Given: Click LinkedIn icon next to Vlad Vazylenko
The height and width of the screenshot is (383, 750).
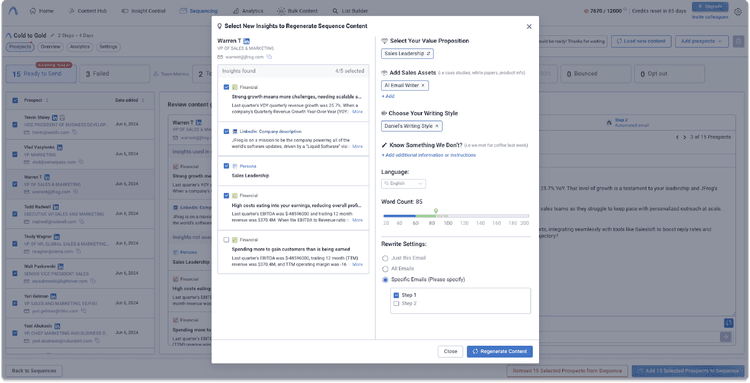Looking at the screenshot, I should click(x=60, y=147).
